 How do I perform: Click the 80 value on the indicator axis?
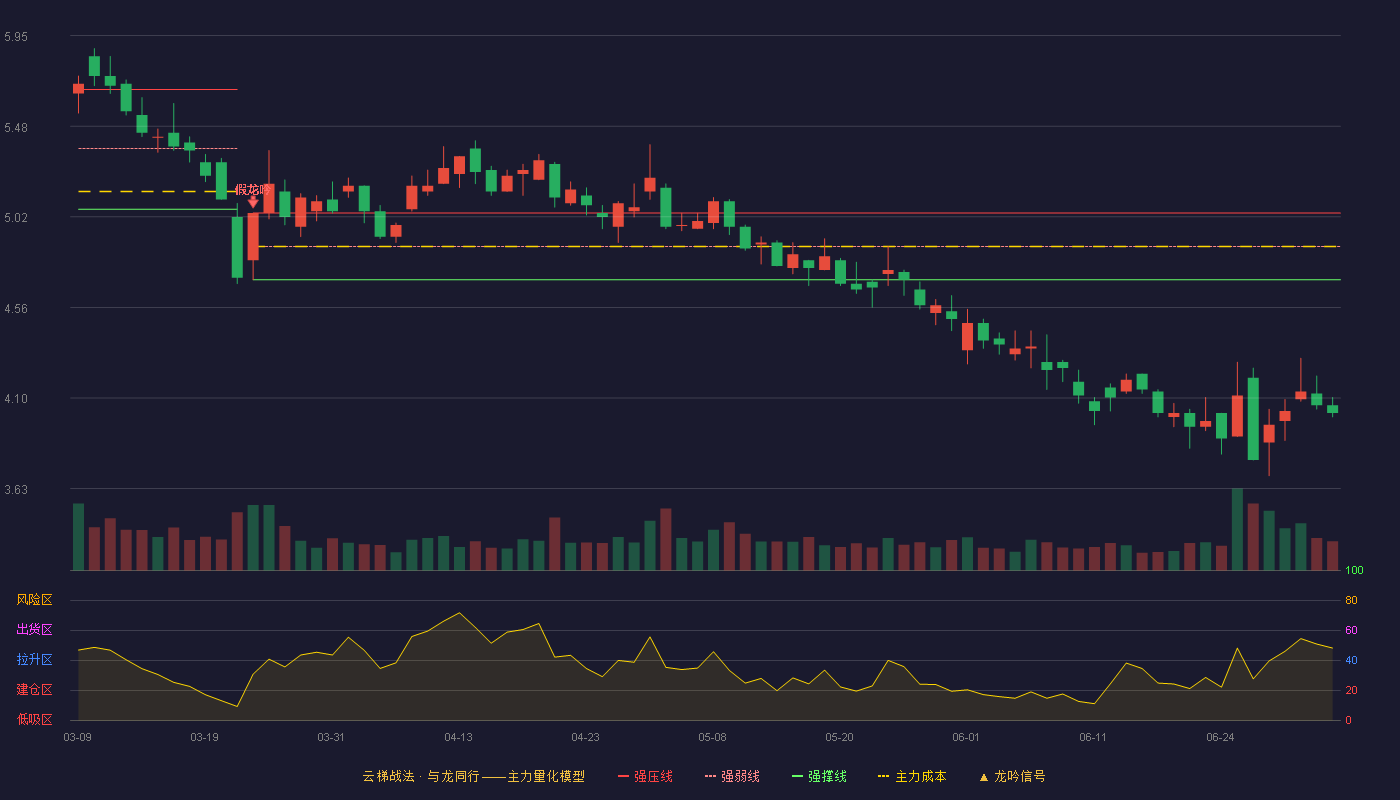1351,600
